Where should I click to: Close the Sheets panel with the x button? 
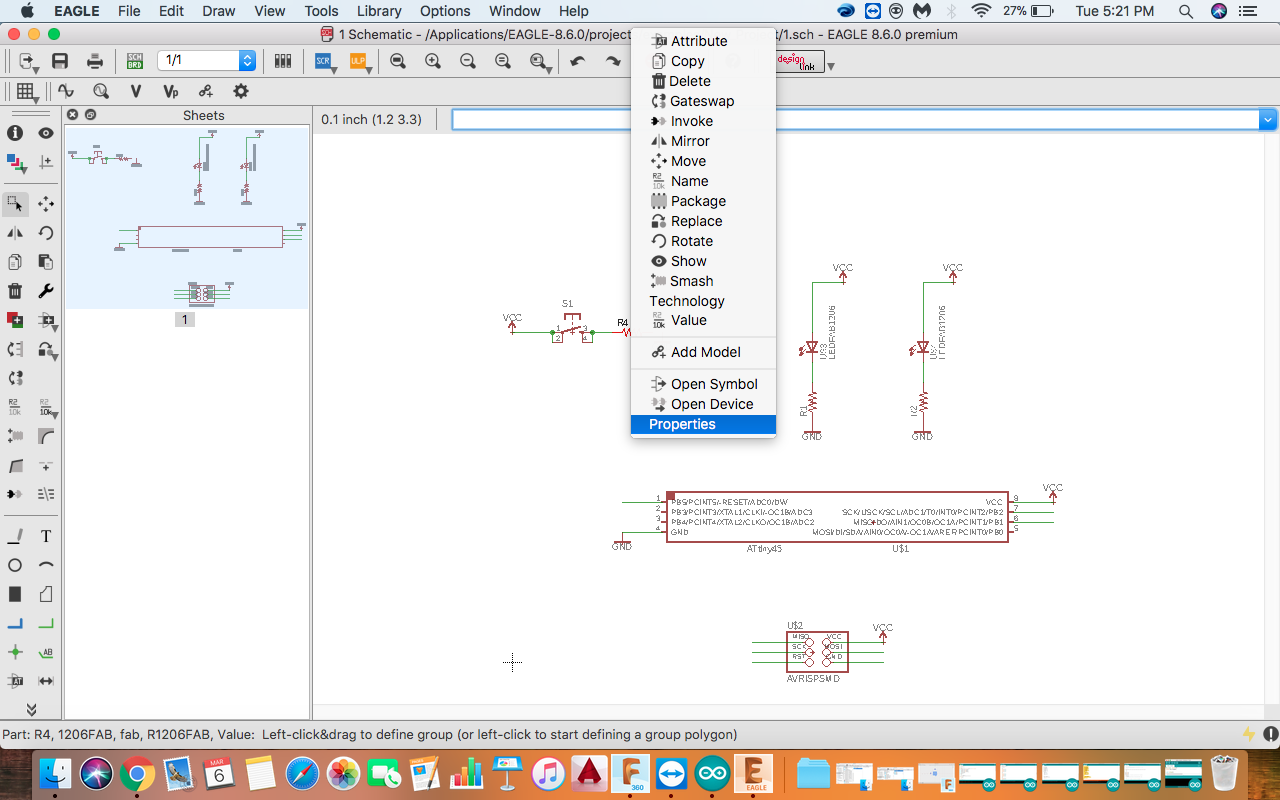tap(72, 115)
